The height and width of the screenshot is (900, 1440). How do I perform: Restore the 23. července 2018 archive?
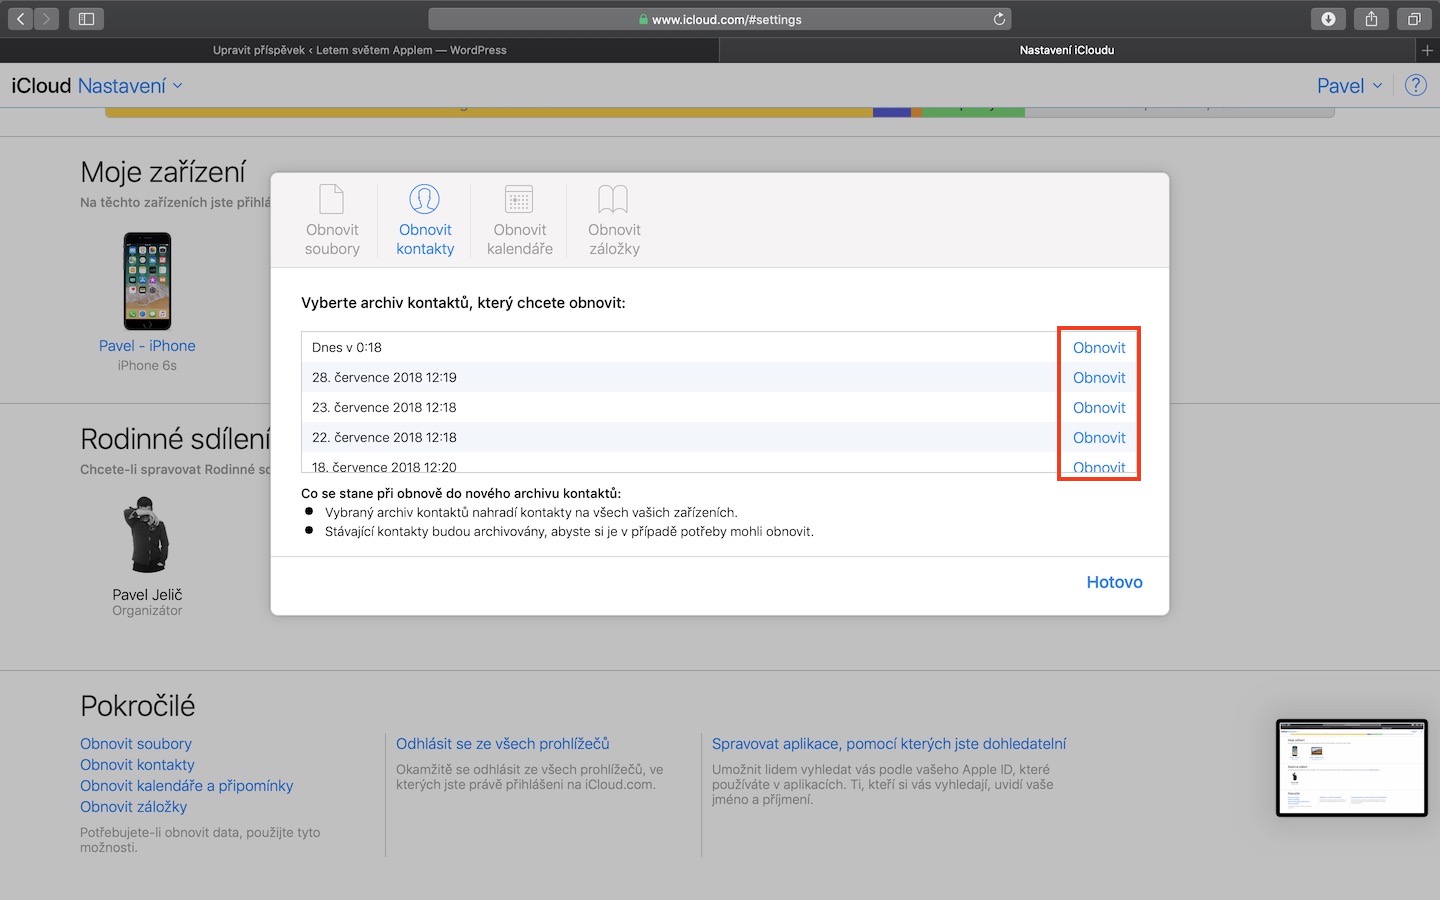1099,408
